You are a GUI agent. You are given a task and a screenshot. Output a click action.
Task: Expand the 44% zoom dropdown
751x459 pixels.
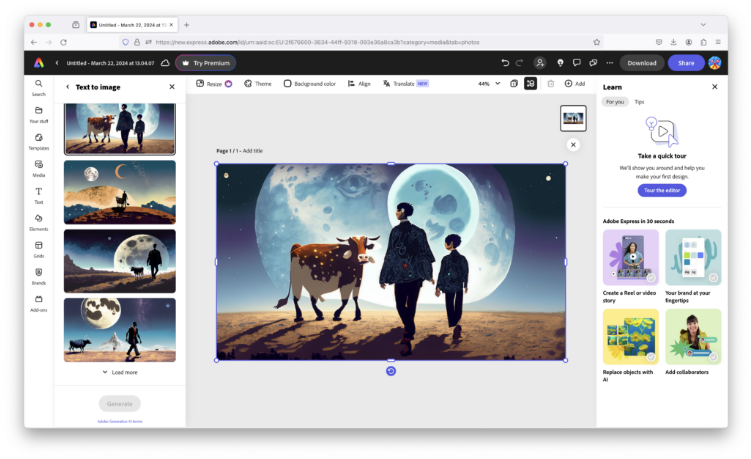point(489,84)
